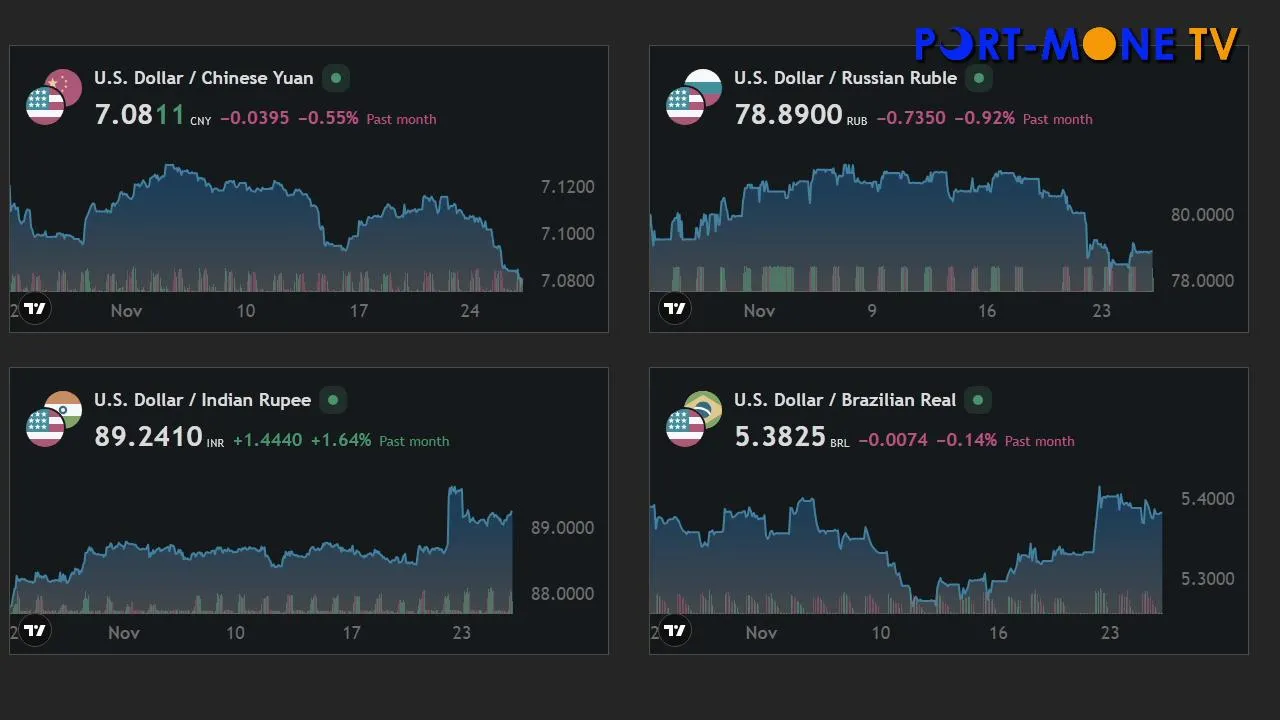The height and width of the screenshot is (720, 1280).
Task: Open TradingView logo on Indian Rupee chart
Action: click(x=35, y=630)
